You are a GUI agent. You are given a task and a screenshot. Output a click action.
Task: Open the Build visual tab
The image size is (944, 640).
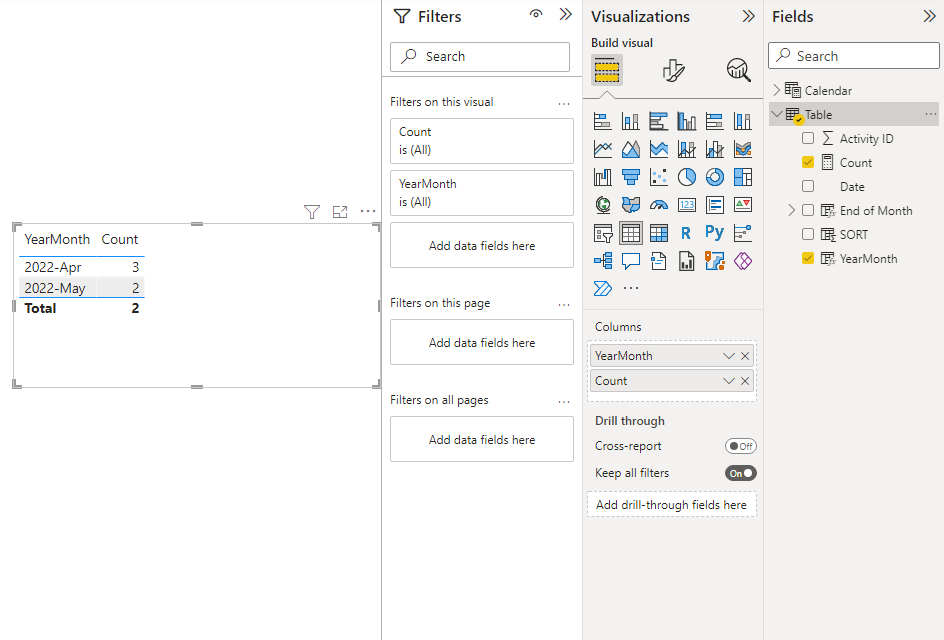click(x=607, y=70)
